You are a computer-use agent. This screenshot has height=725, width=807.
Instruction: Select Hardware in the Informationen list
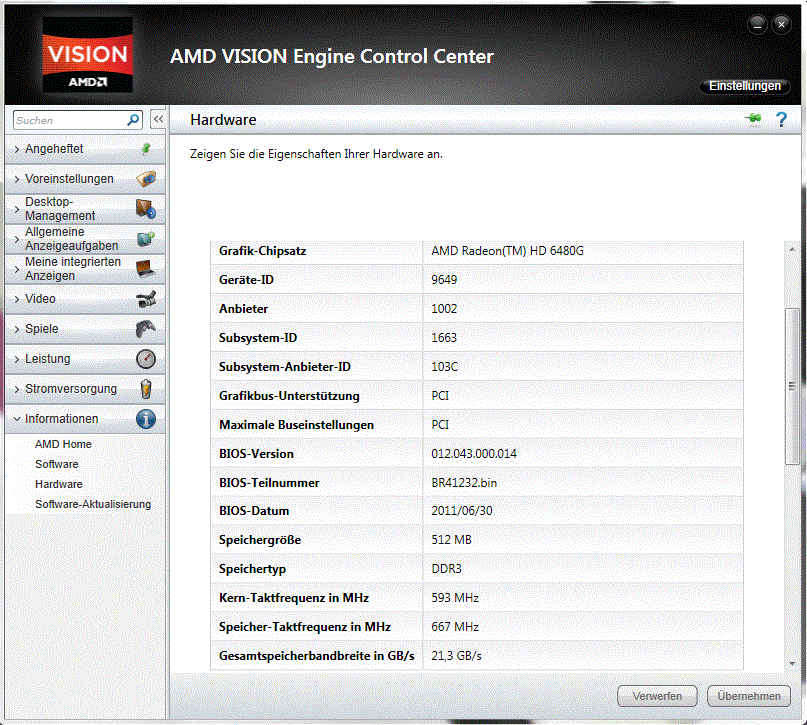[x=59, y=484]
